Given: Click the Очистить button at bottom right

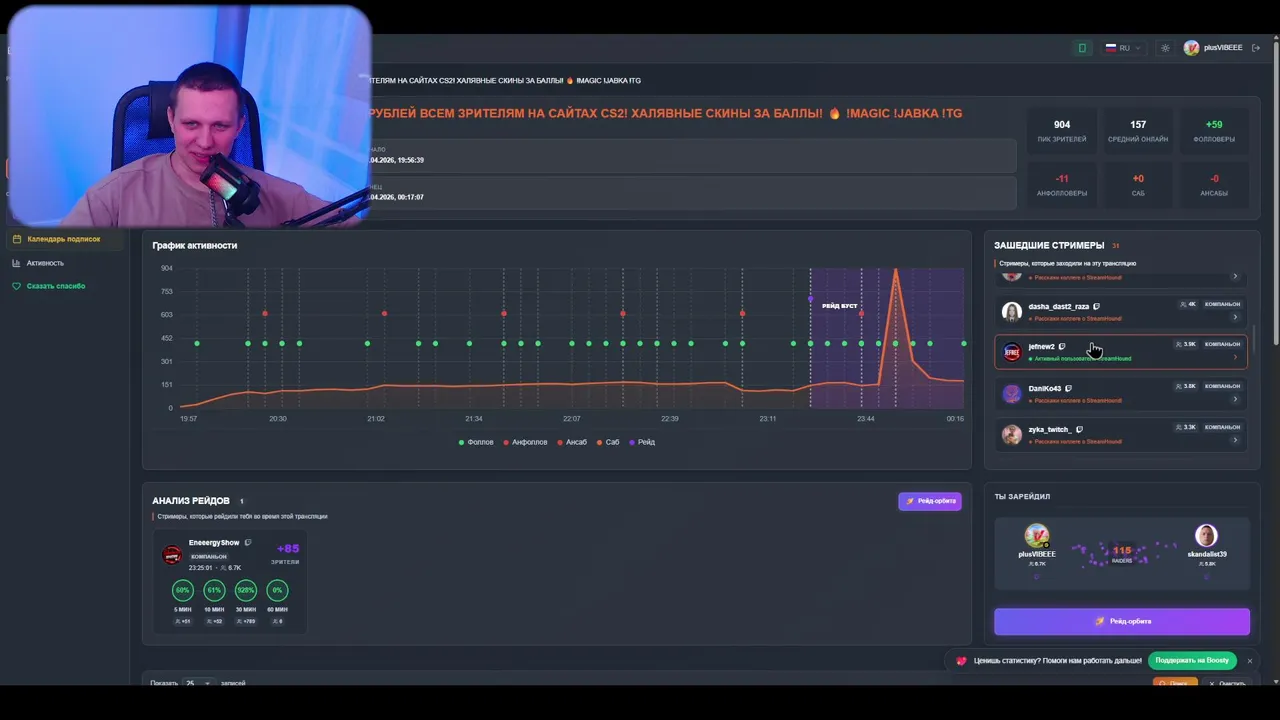Looking at the screenshot, I should click(1227, 683).
